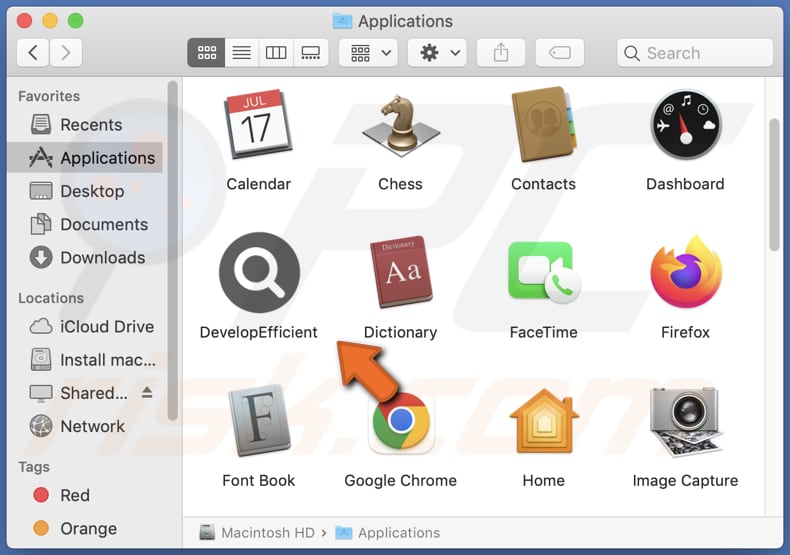This screenshot has width=790, height=555.
Task: Open Documents in the sidebar
Action: [x=85, y=224]
